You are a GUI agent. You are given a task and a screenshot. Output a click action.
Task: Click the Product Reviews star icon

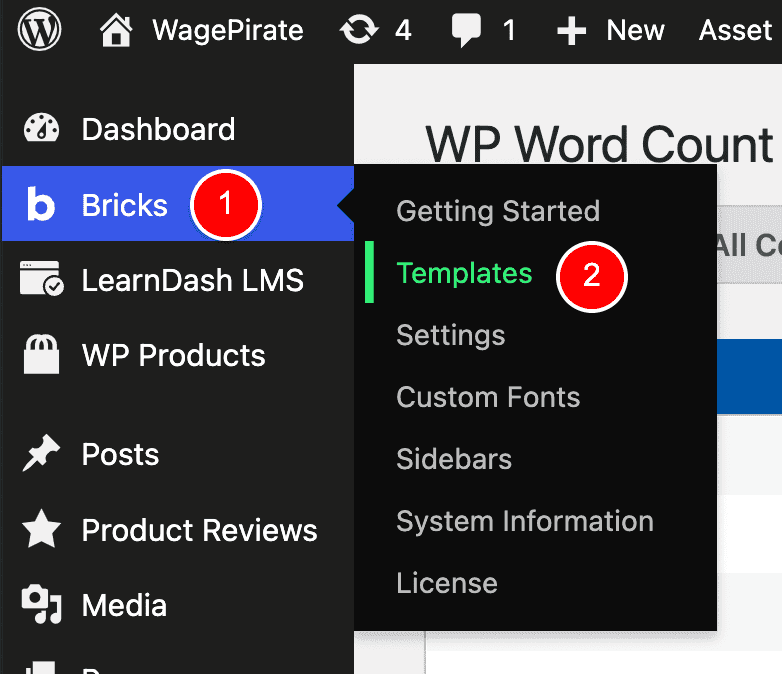tap(41, 528)
